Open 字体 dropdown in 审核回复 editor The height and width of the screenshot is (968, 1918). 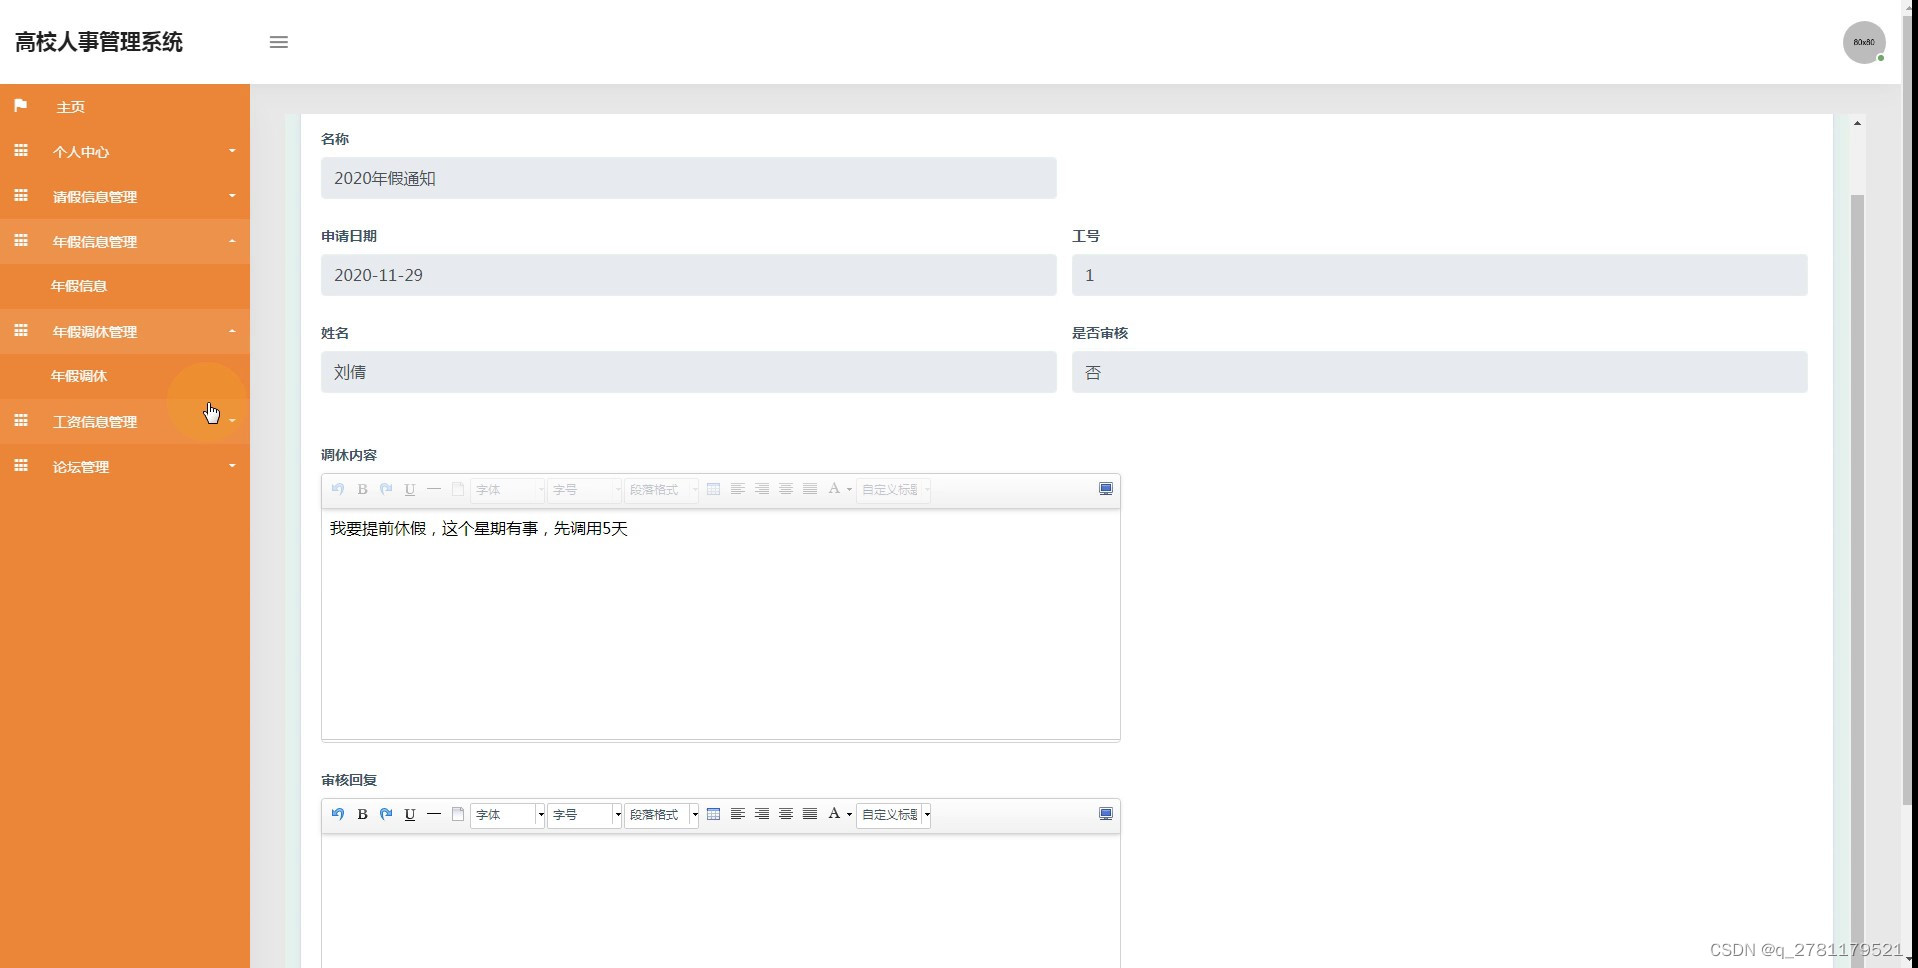(x=508, y=815)
